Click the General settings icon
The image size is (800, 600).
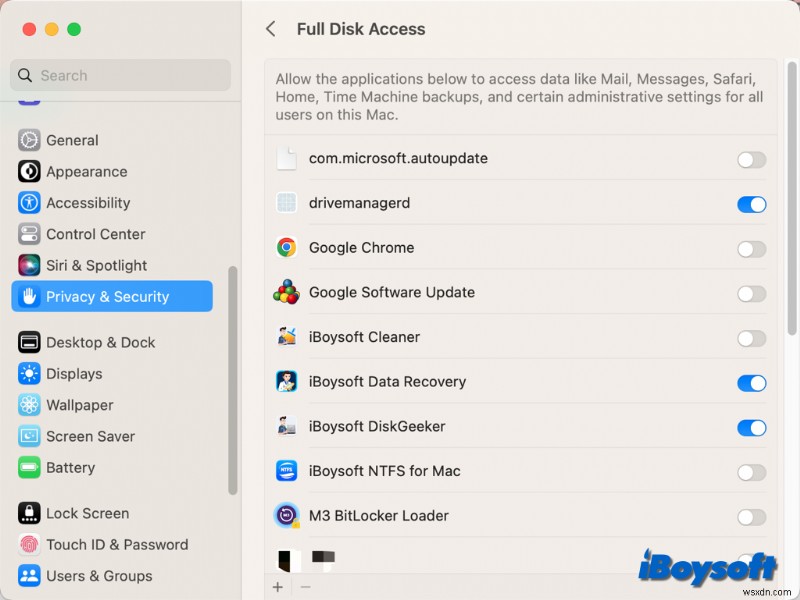click(x=29, y=140)
